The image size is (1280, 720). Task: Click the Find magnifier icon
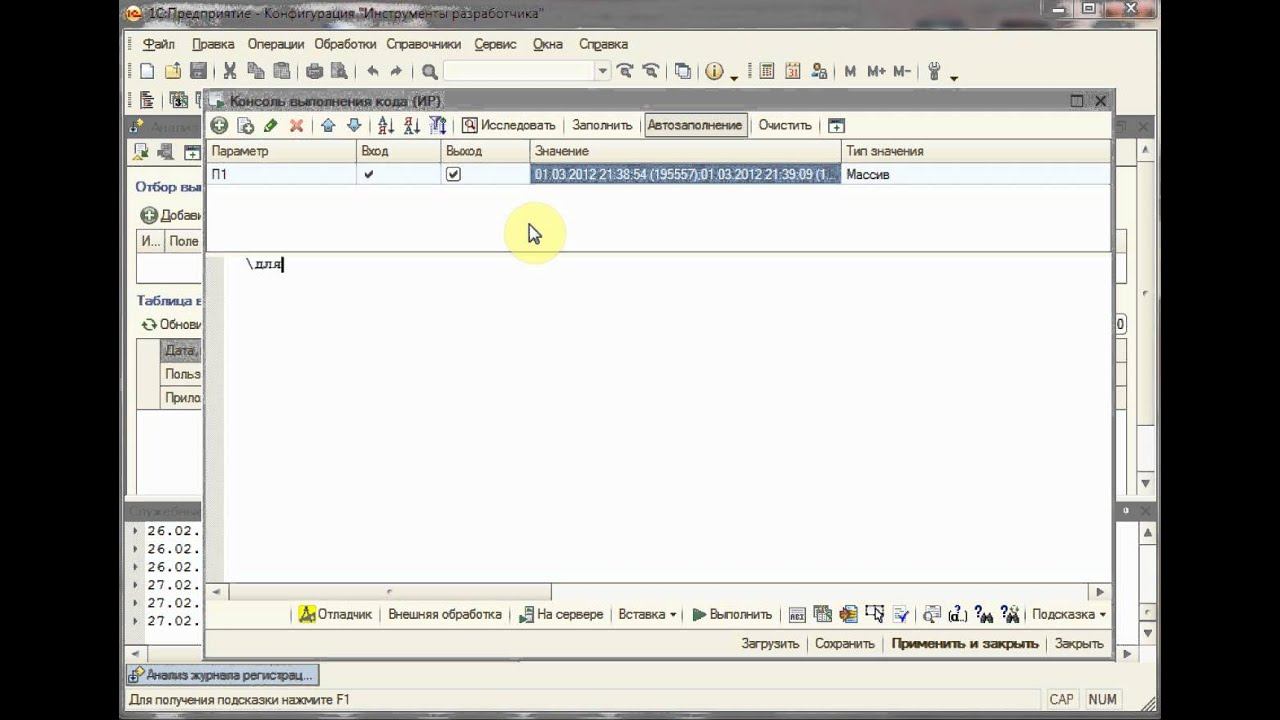click(430, 71)
